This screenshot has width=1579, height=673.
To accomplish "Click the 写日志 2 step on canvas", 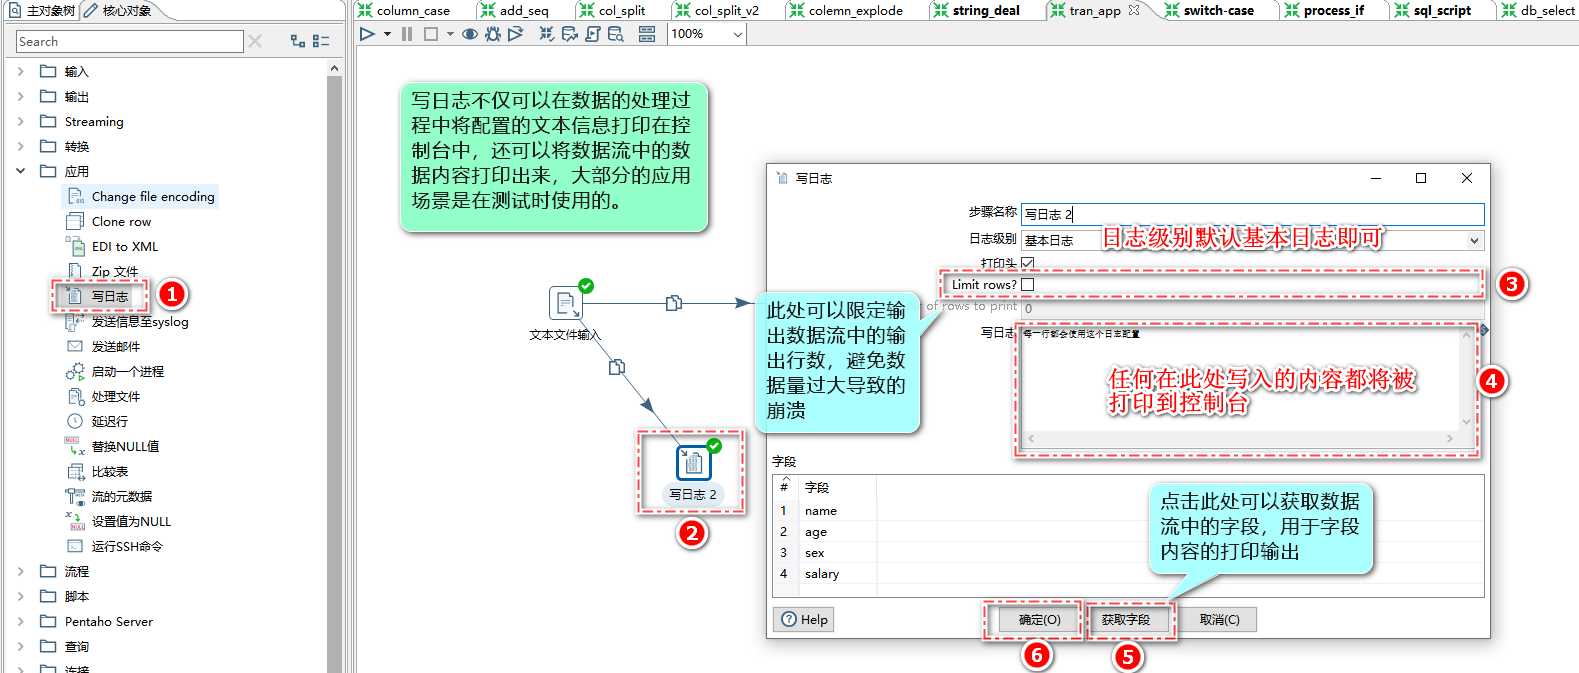I will [693, 463].
